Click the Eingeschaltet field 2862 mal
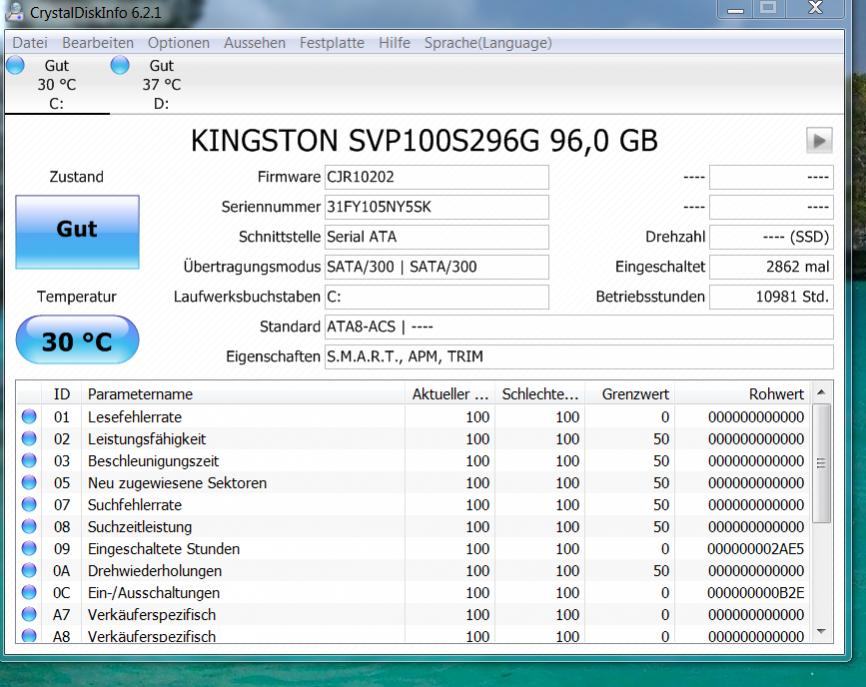Screen dimensions: 866x687 pyautogui.click(x=771, y=267)
